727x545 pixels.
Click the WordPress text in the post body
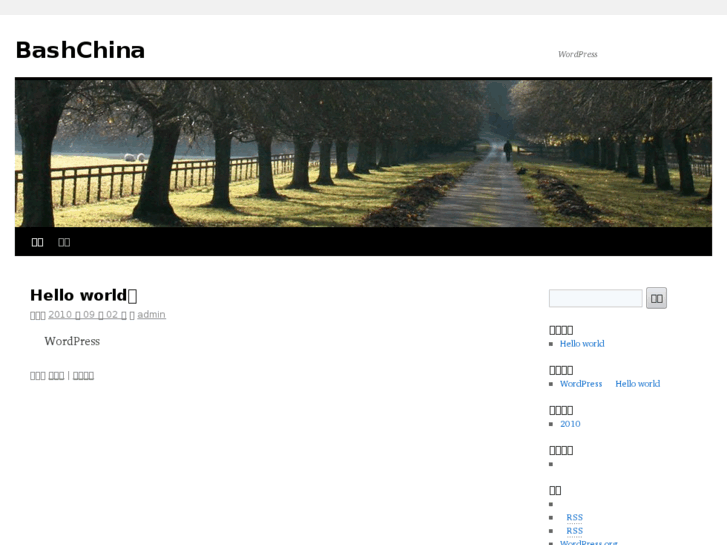click(72, 341)
